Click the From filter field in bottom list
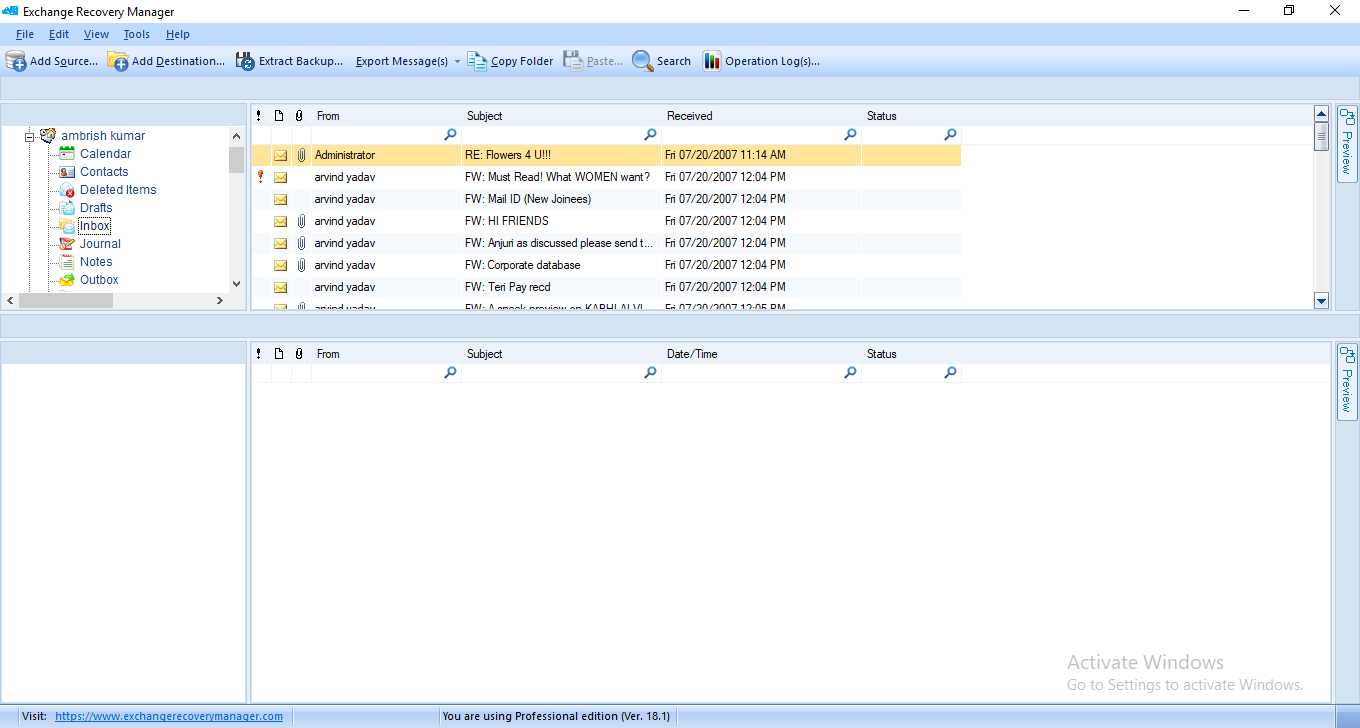1360x728 pixels. tap(386, 372)
